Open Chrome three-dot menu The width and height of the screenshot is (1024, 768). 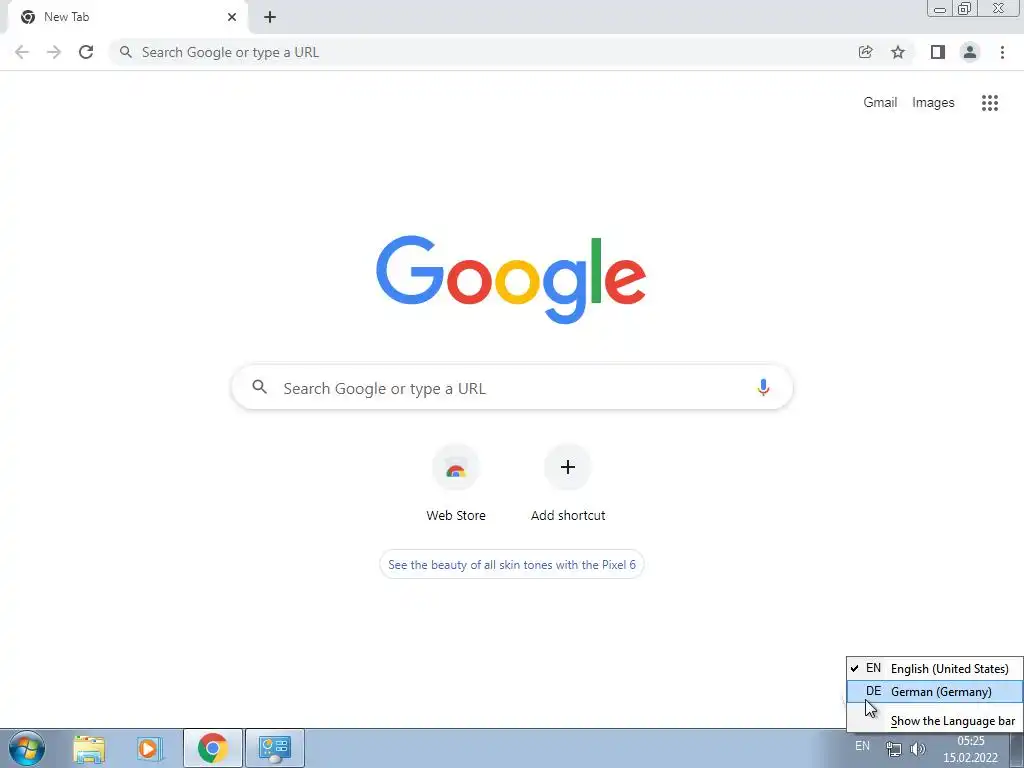point(1002,52)
